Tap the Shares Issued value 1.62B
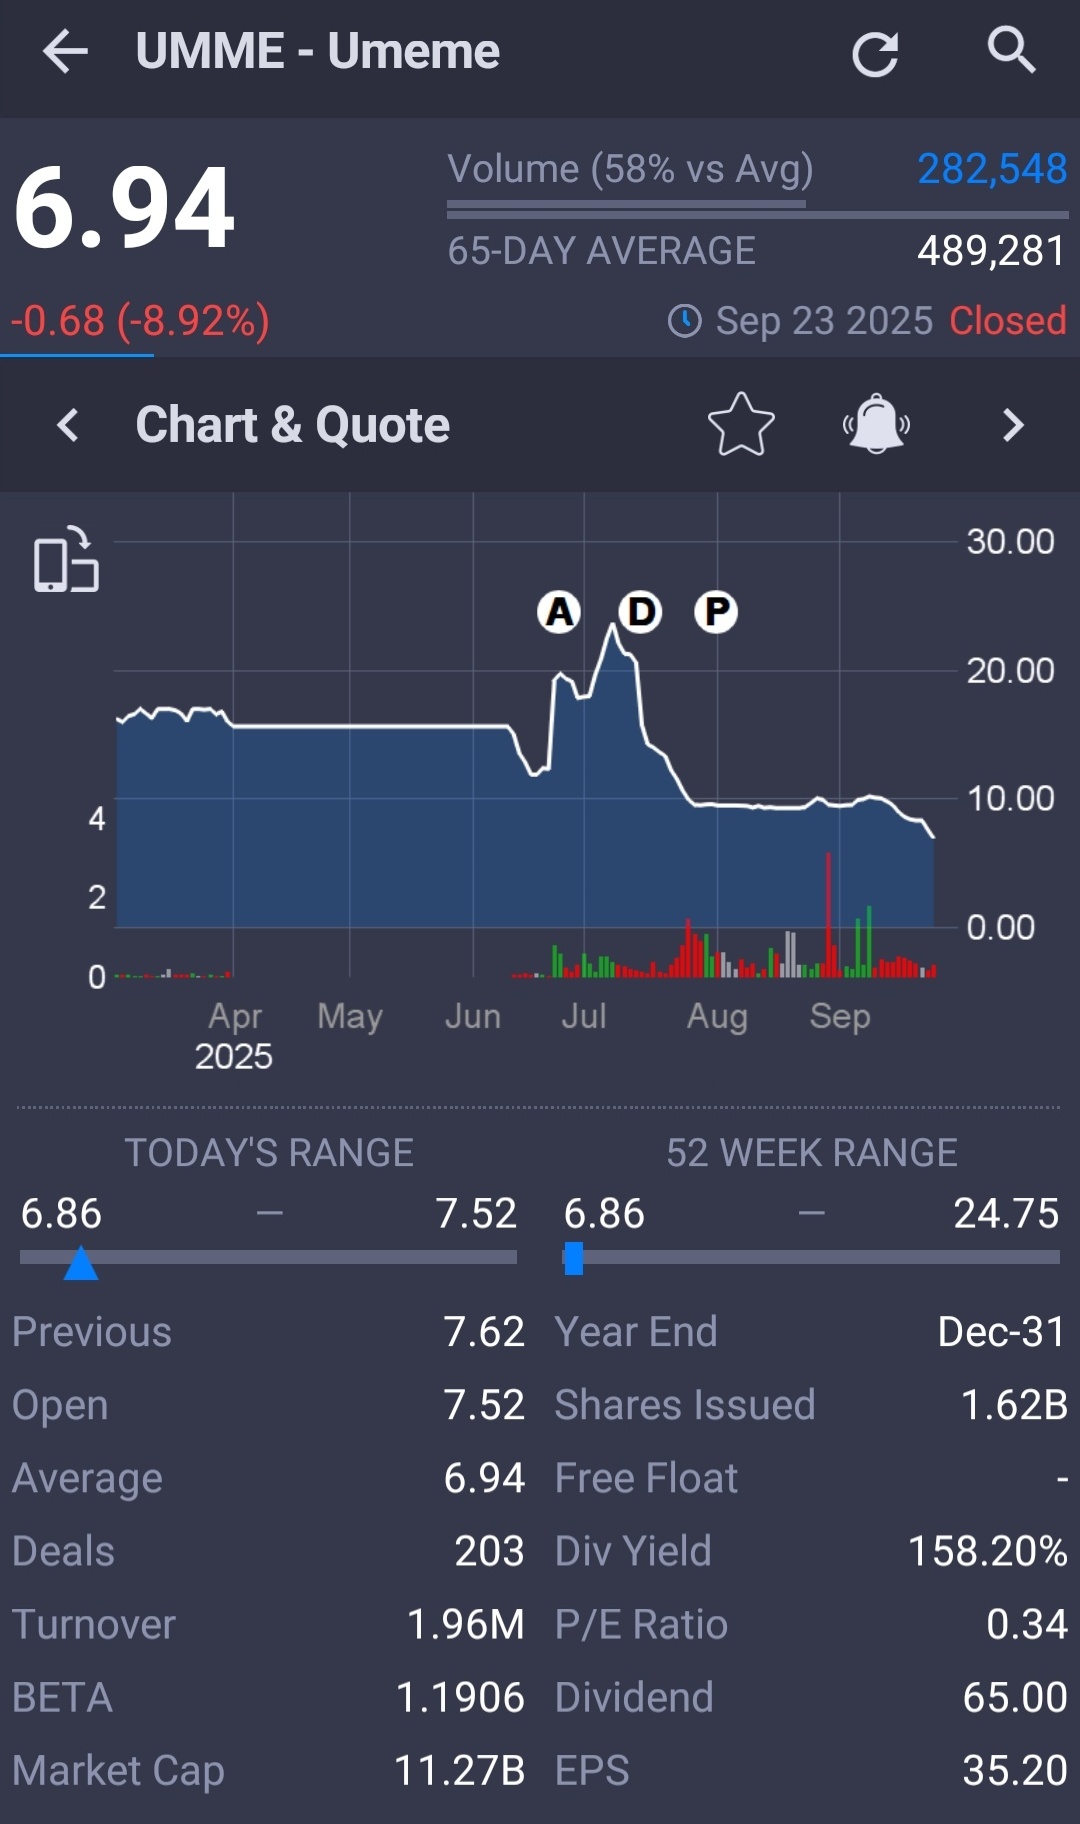Image resolution: width=1080 pixels, height=1824 pixels. [x=1014, y=1405]
